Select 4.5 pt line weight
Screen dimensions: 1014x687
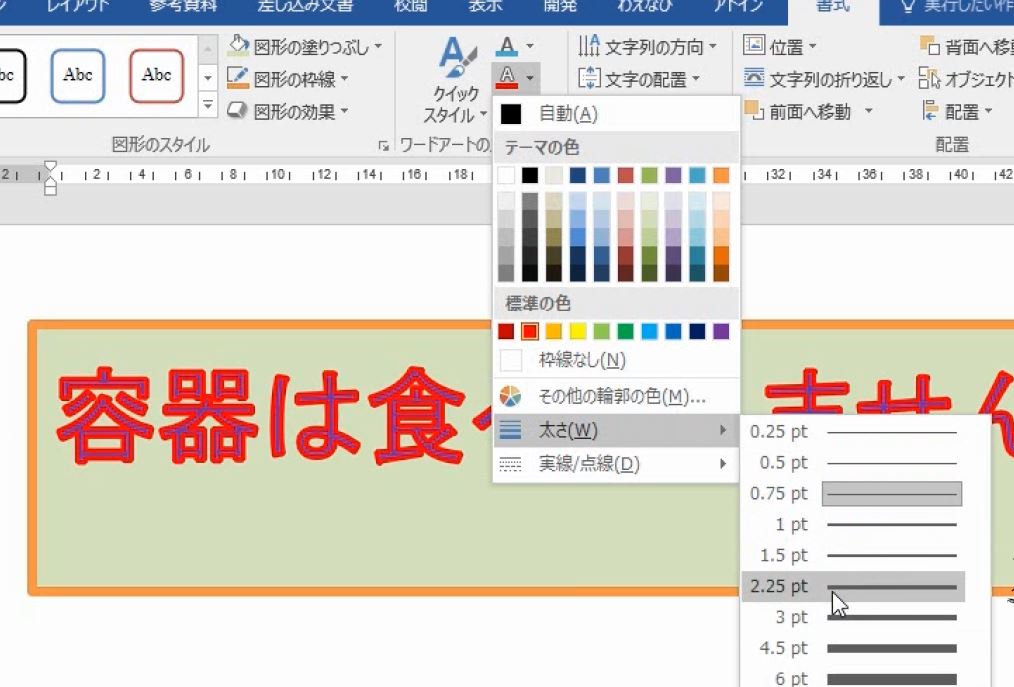click(854, 648)
